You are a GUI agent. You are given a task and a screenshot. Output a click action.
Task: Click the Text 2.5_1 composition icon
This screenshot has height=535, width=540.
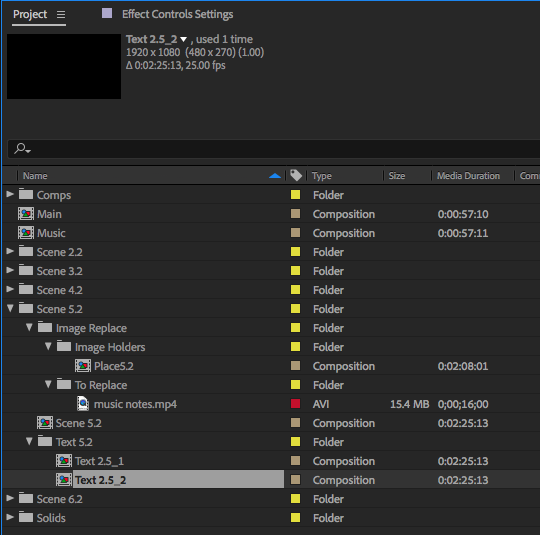(x=64, y=461)
